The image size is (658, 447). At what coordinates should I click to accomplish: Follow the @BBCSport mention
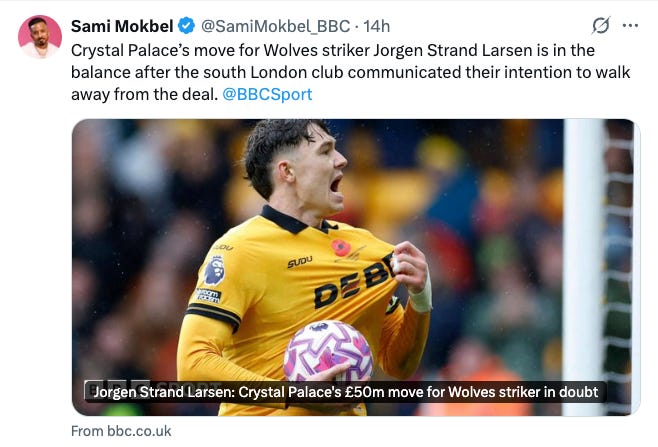[267, 94]
